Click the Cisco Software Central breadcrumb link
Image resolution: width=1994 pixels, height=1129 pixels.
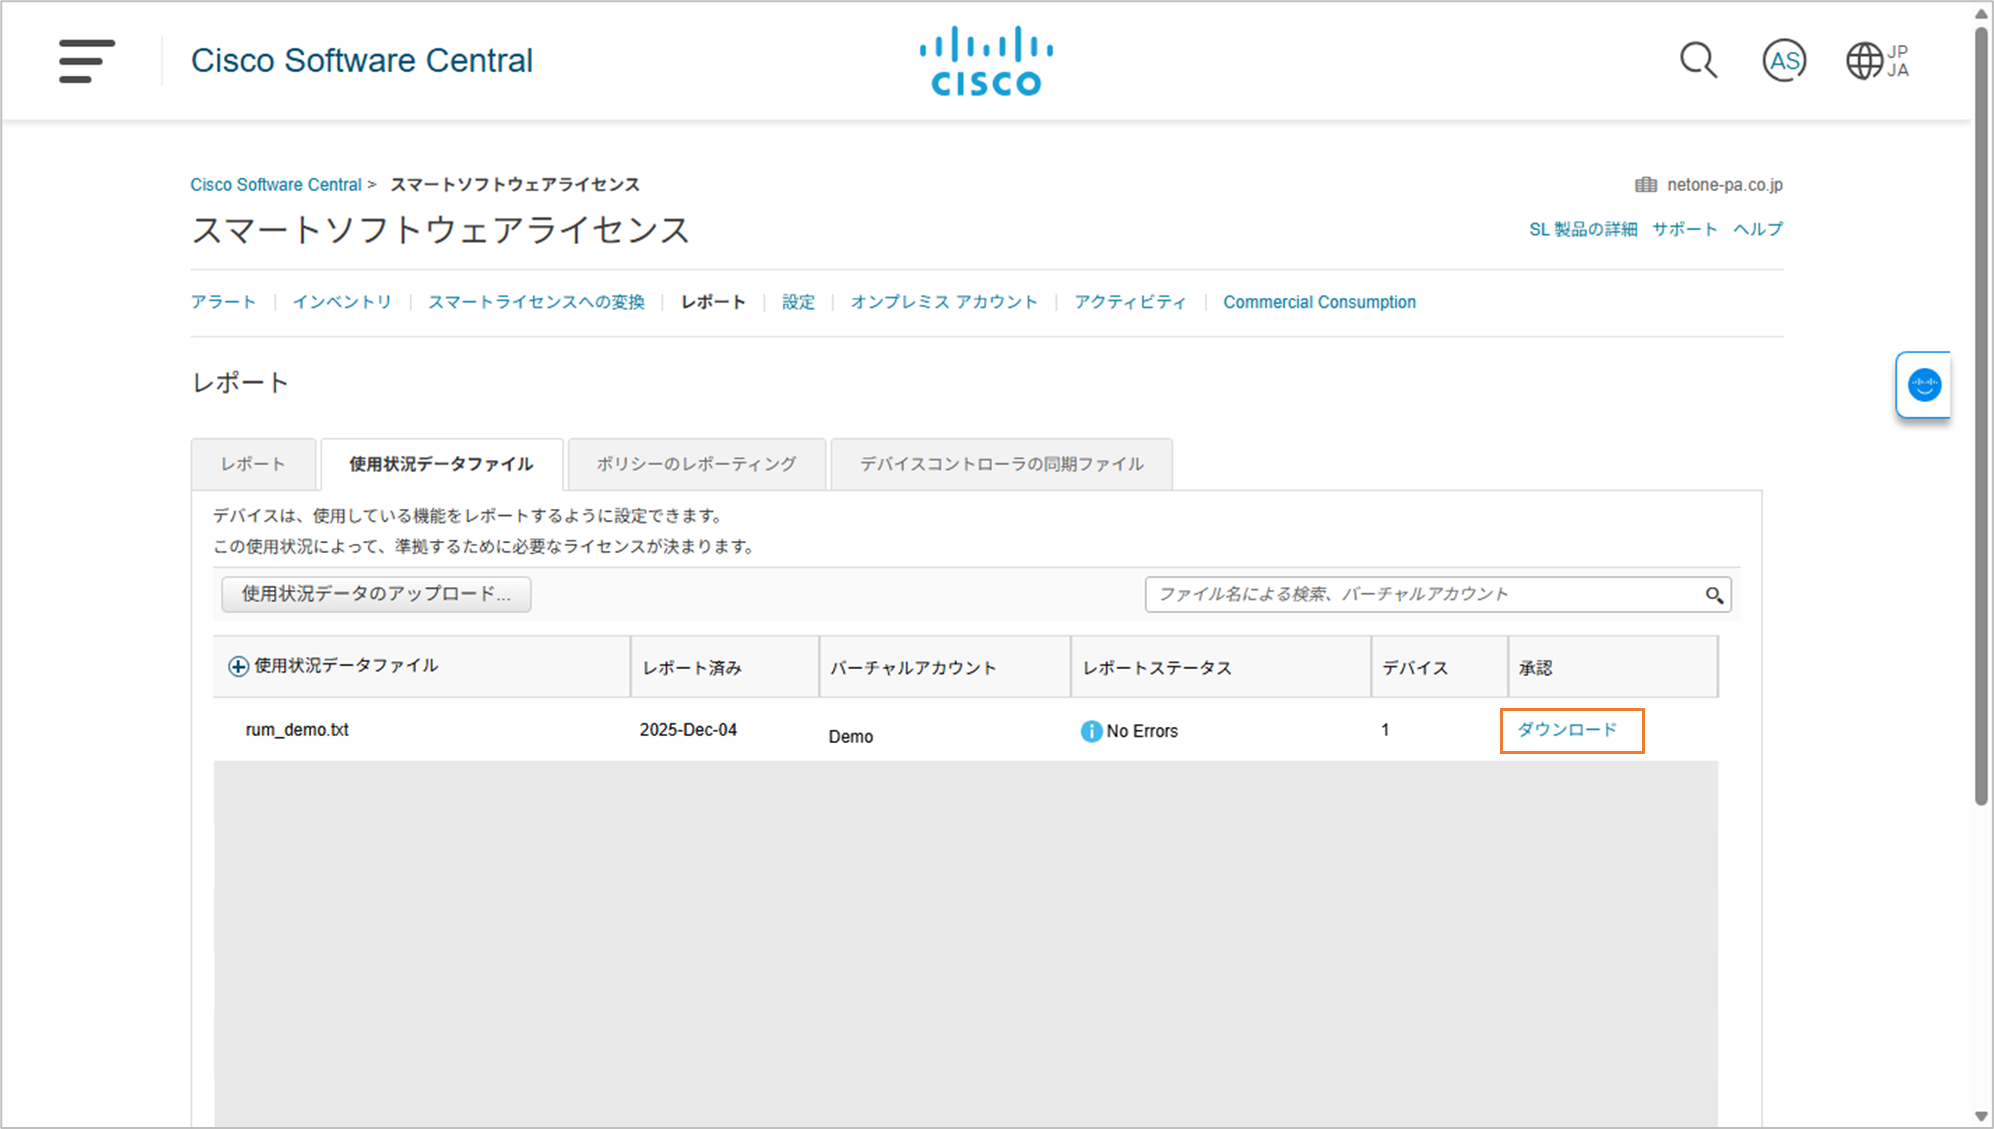(276, 185)
